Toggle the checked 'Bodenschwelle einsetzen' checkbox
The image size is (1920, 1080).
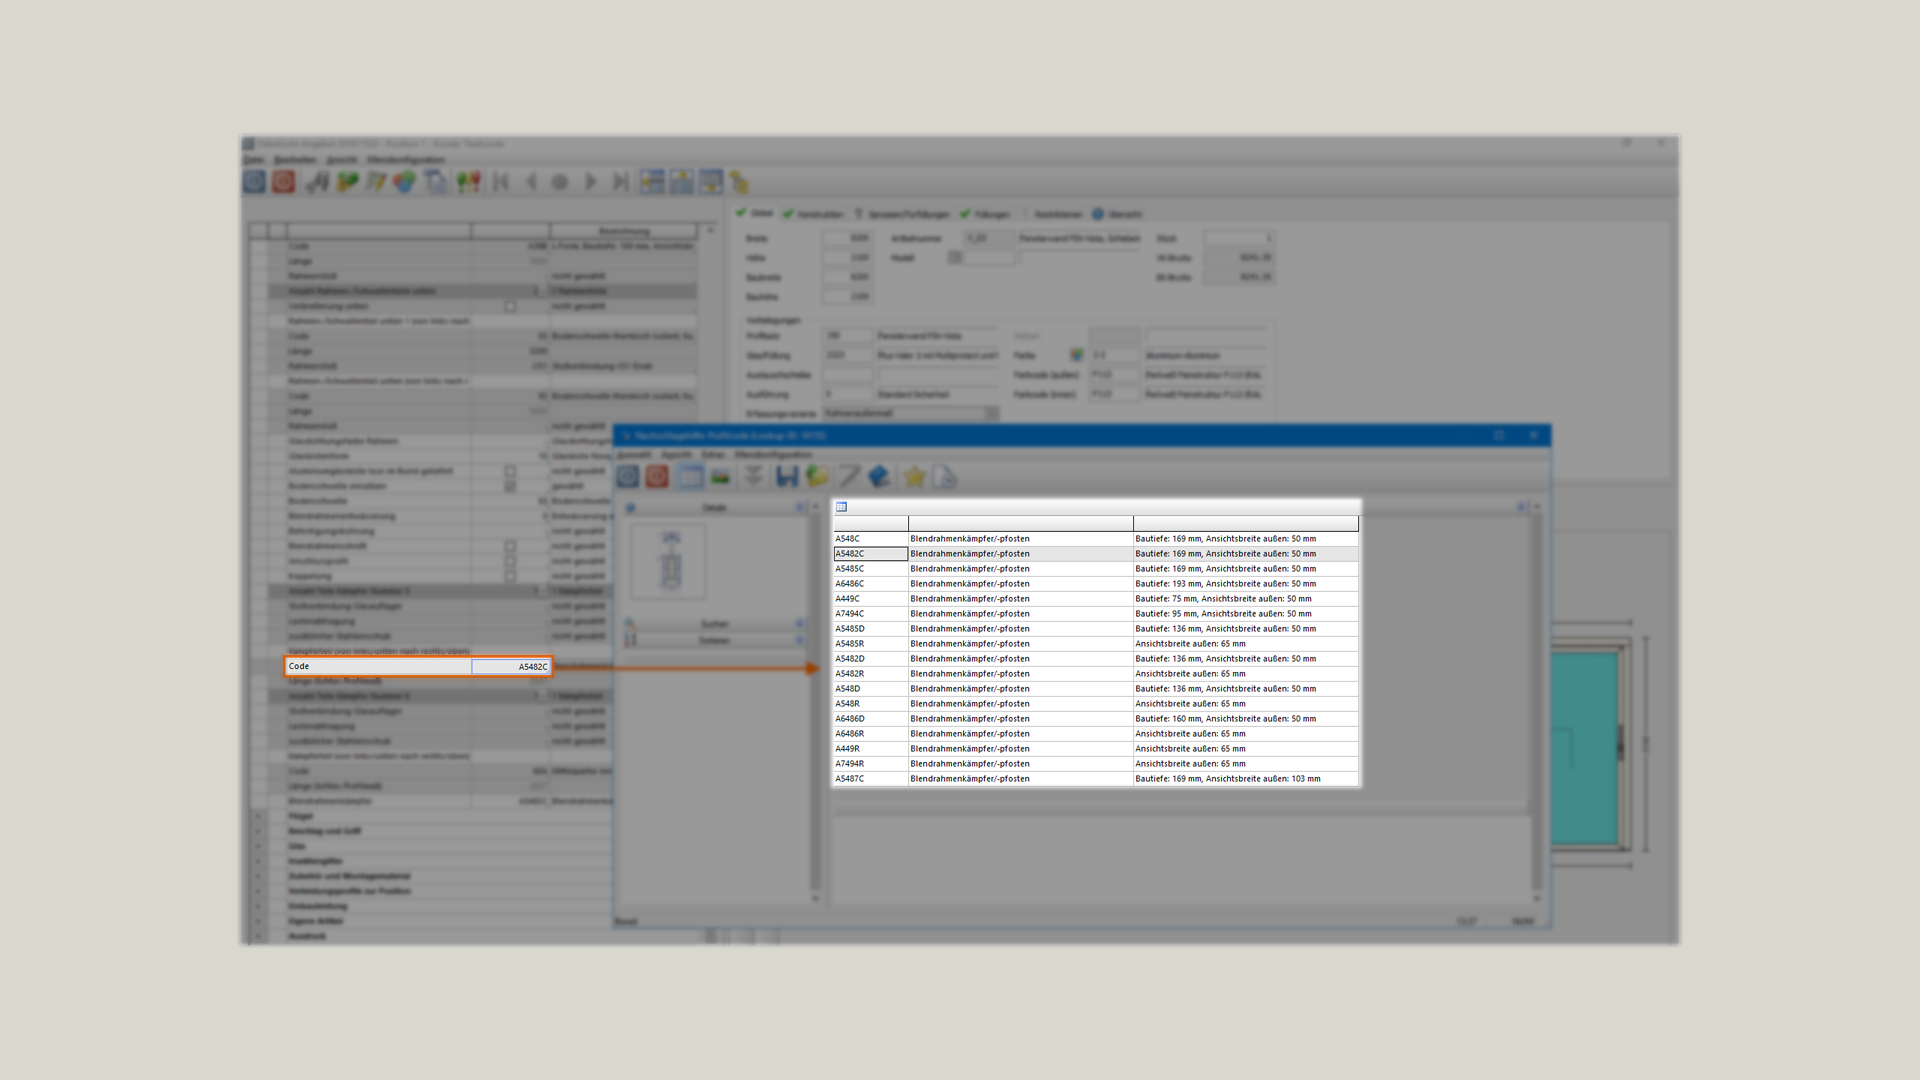[510, 486]
